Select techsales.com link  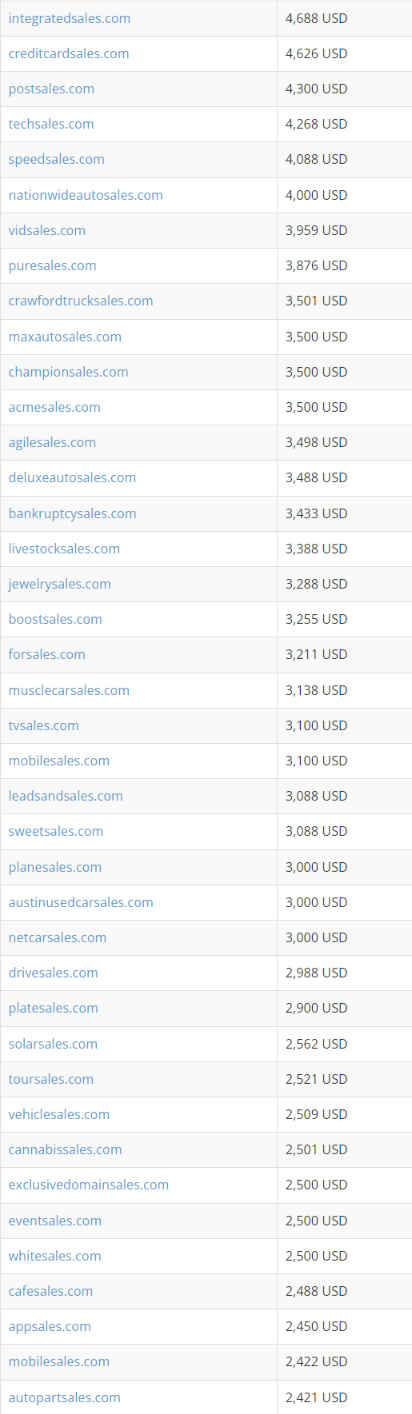(x=51, y=124)
